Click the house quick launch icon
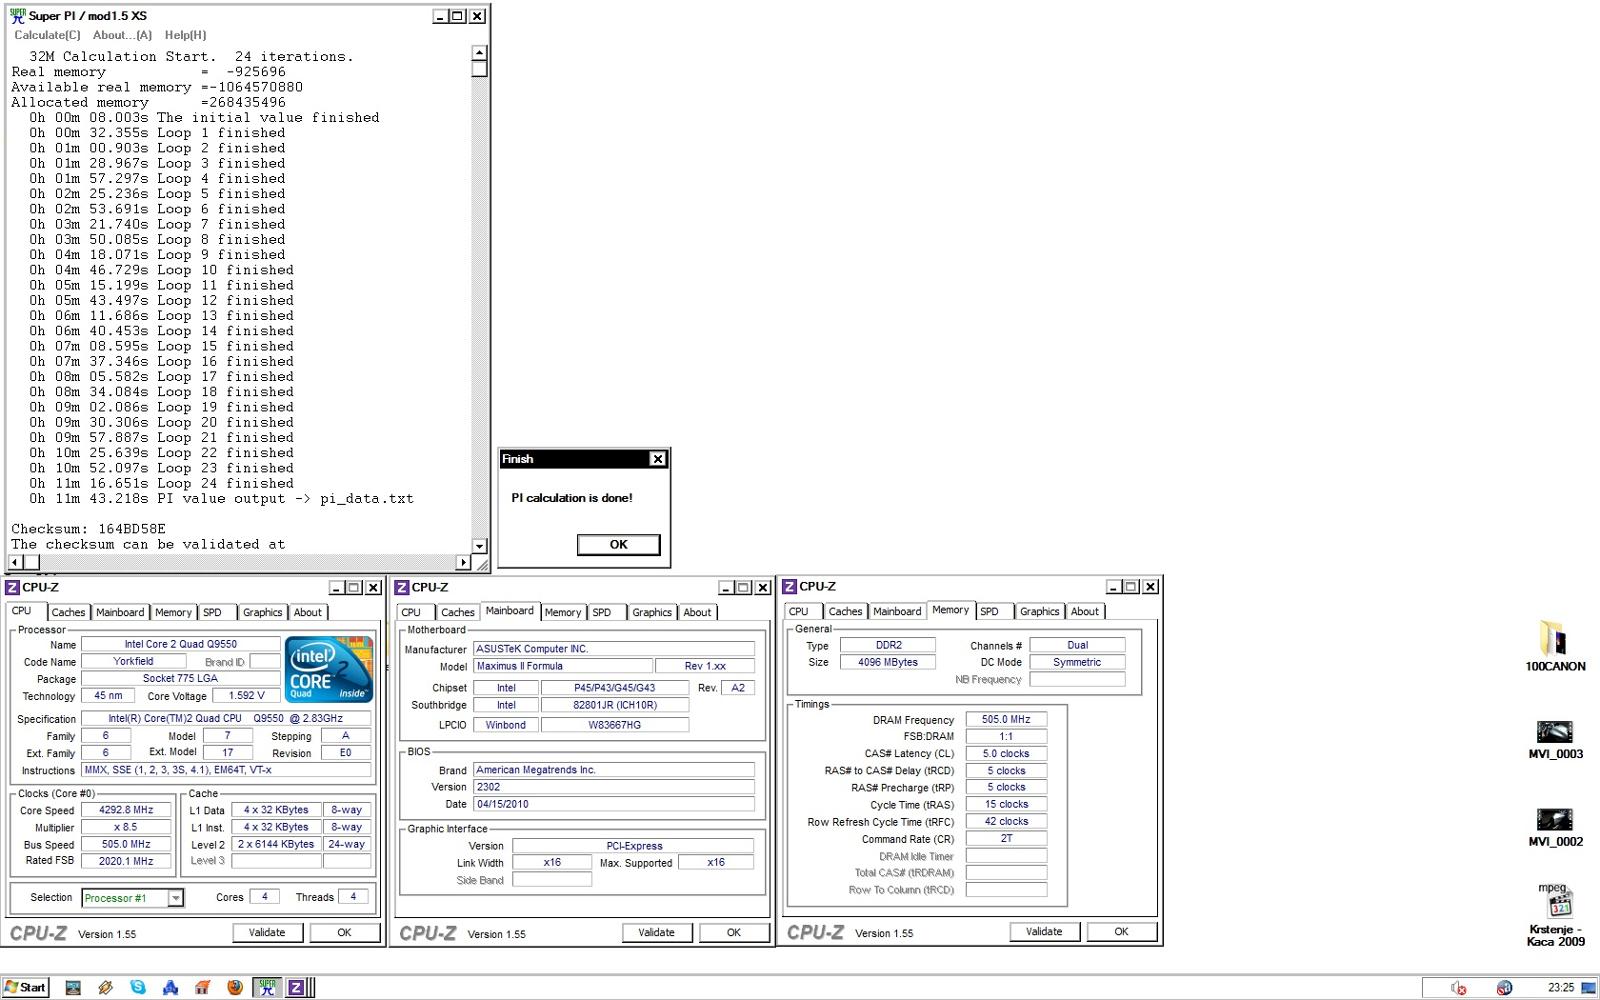This screenshot has width=1600, height=1000. [203, 987]
